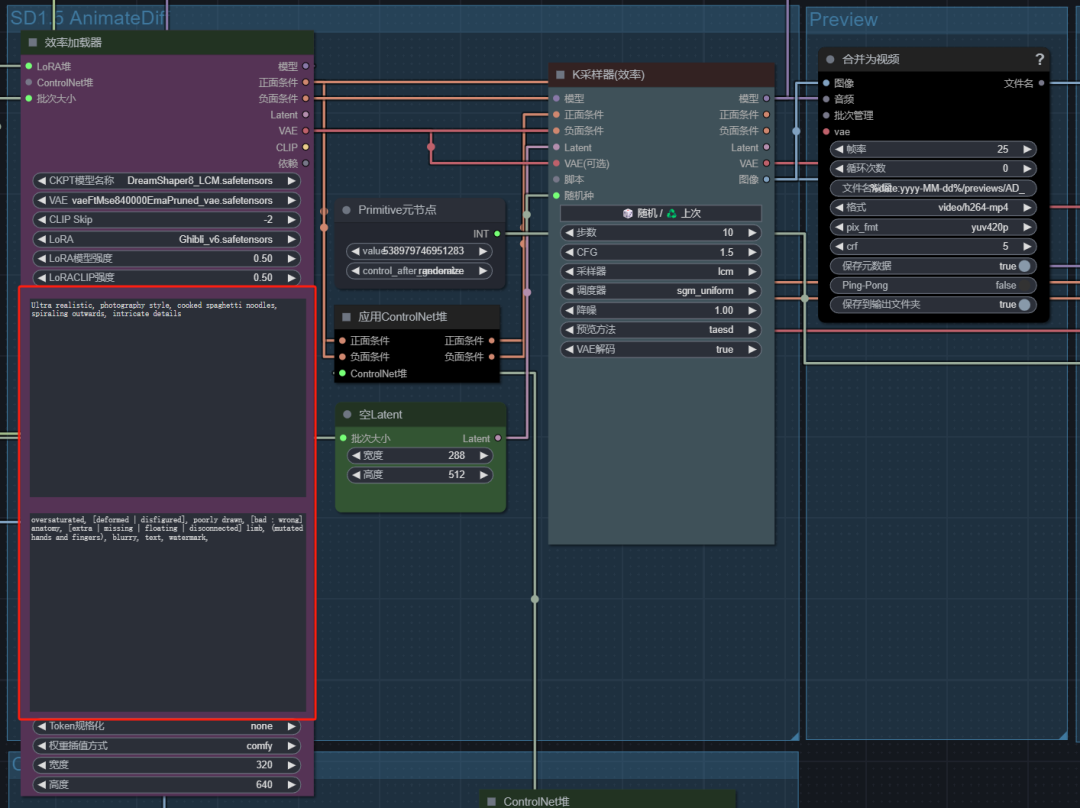Open the 格式 video/h264-mp4 dropdown
The height and width of the screenshot is (808, 1080).
pos(933,207)
